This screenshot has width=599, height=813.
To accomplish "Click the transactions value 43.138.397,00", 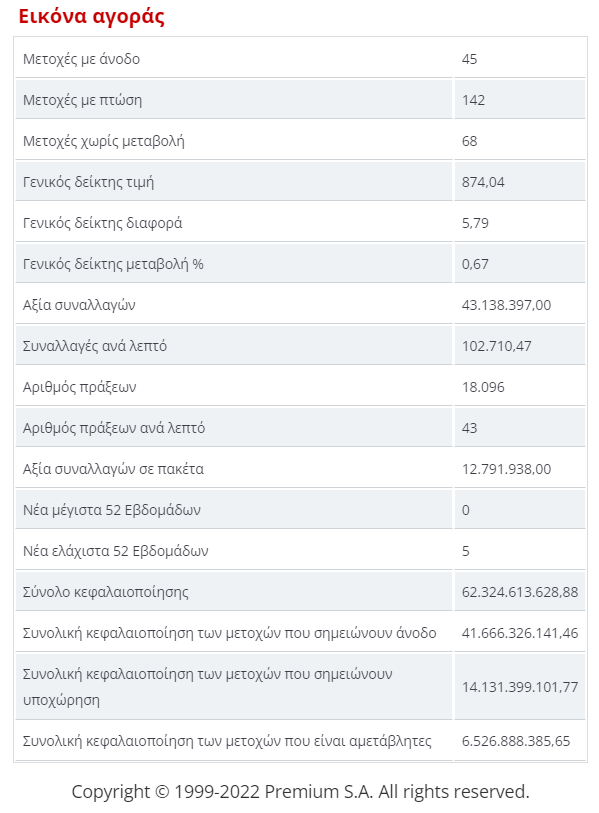I will (506, 305).
